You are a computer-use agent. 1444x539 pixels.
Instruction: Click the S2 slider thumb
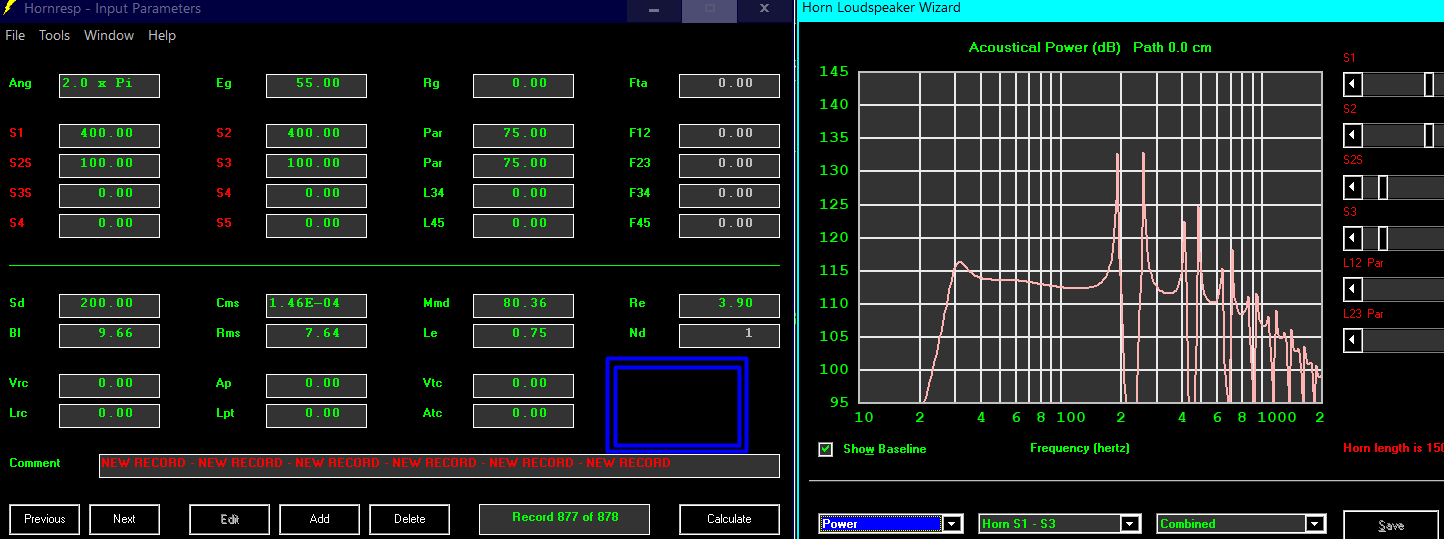click(x=1429, y=135)
